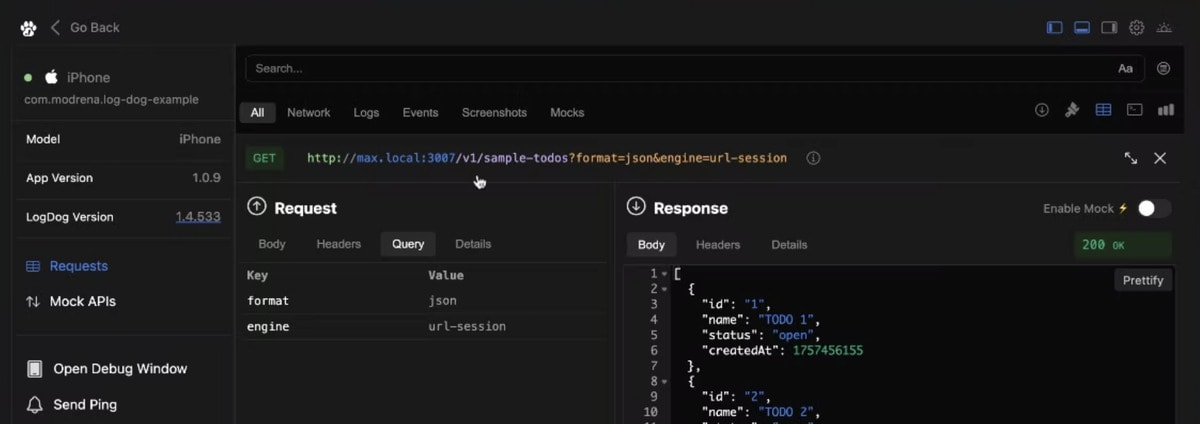Select the All filter tab
Screen dimensions: 1200x424
pos(257,112)
